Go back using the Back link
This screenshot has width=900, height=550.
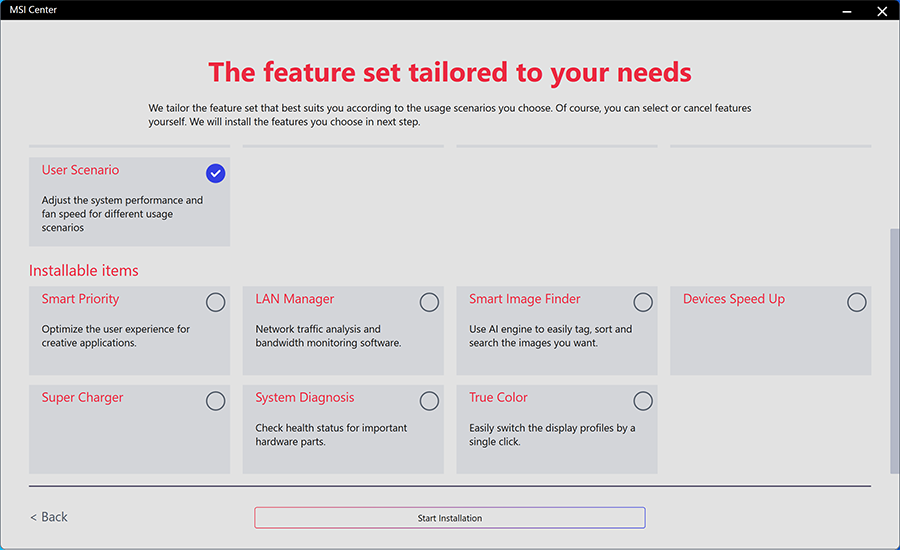point(49,517)
